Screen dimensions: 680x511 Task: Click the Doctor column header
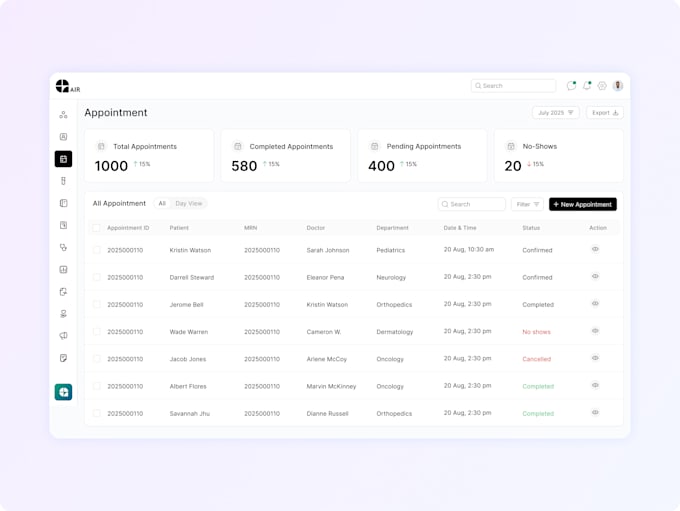pyautogui.click(x=316, y=228)
